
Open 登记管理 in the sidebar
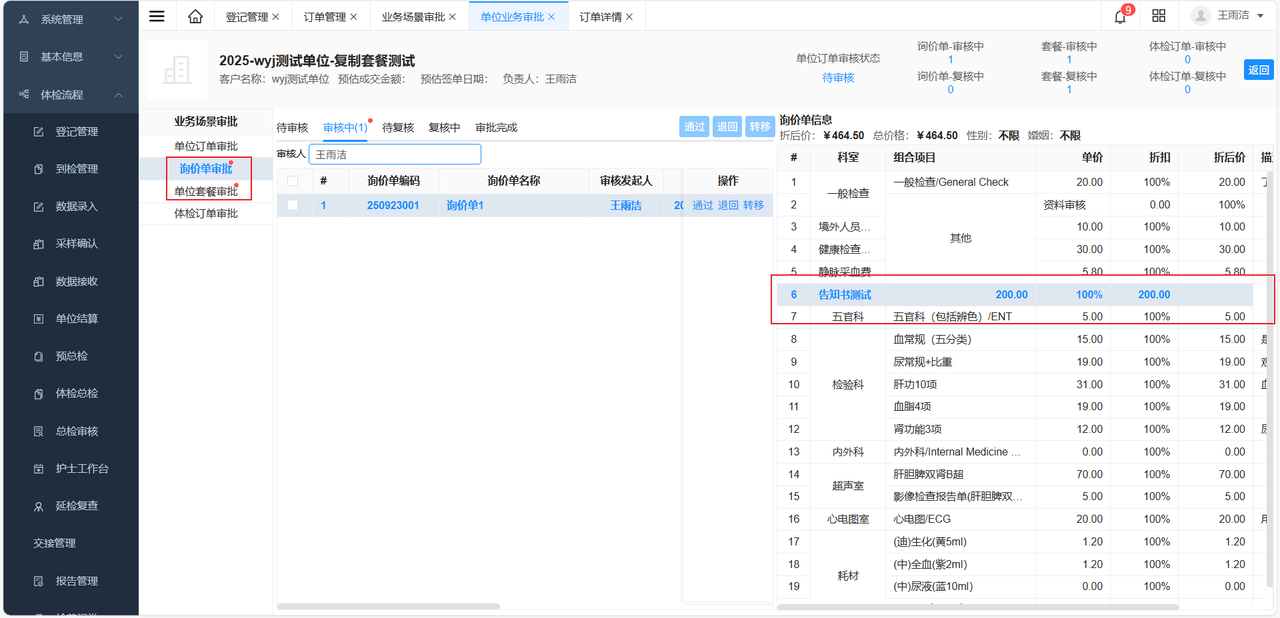point(76,132)
